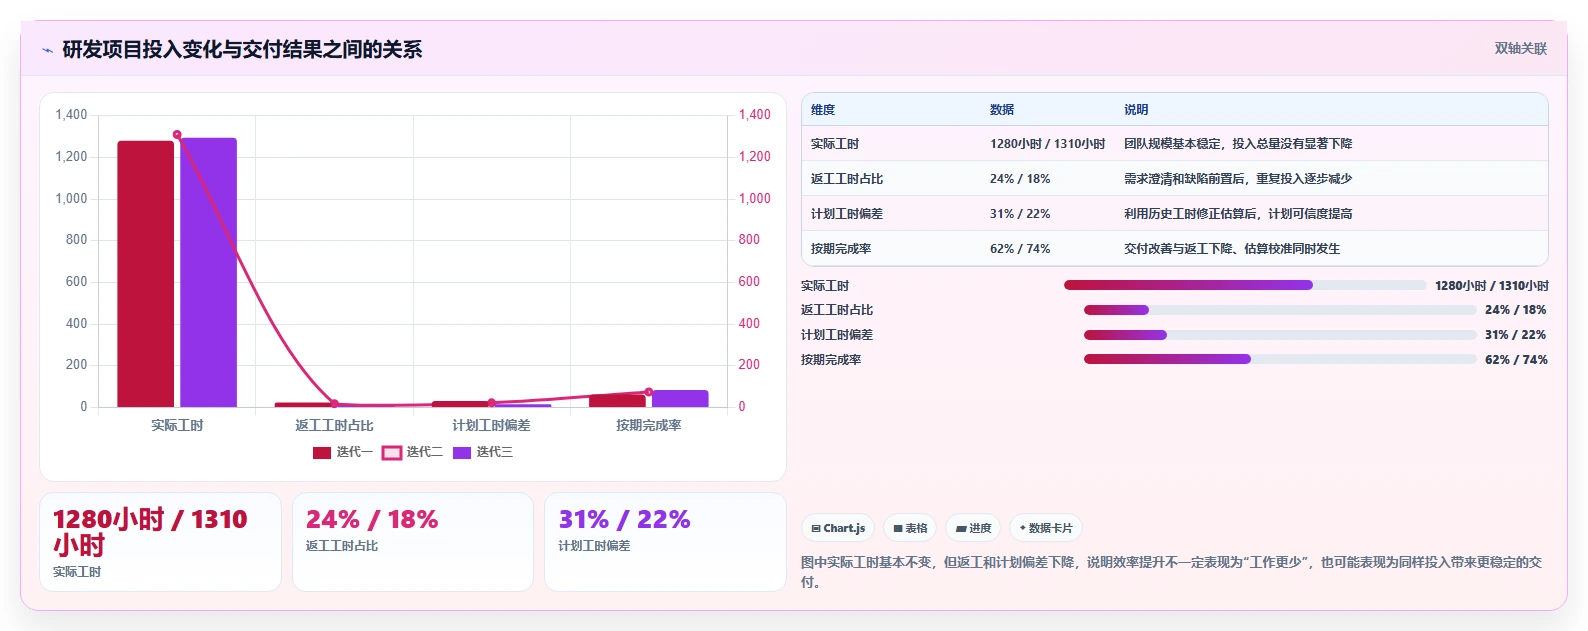This screenshot has height=631, width=1588.
Task: Toggle the 迭代一 legend series
Action: coord(342,452)
